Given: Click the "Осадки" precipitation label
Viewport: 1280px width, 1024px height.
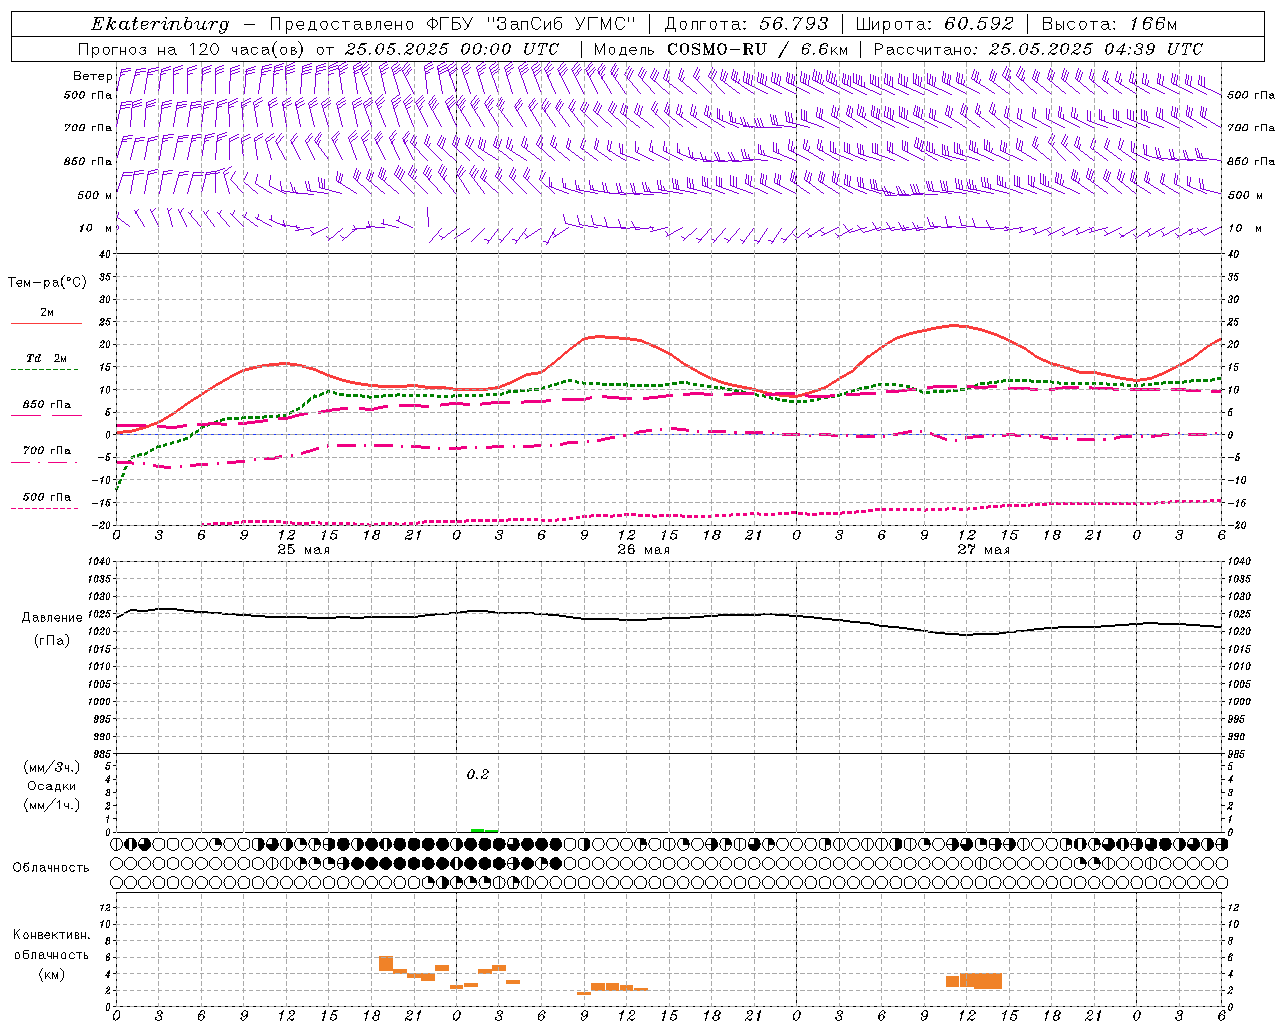Looking at the screenshot, I should [52, 786].
